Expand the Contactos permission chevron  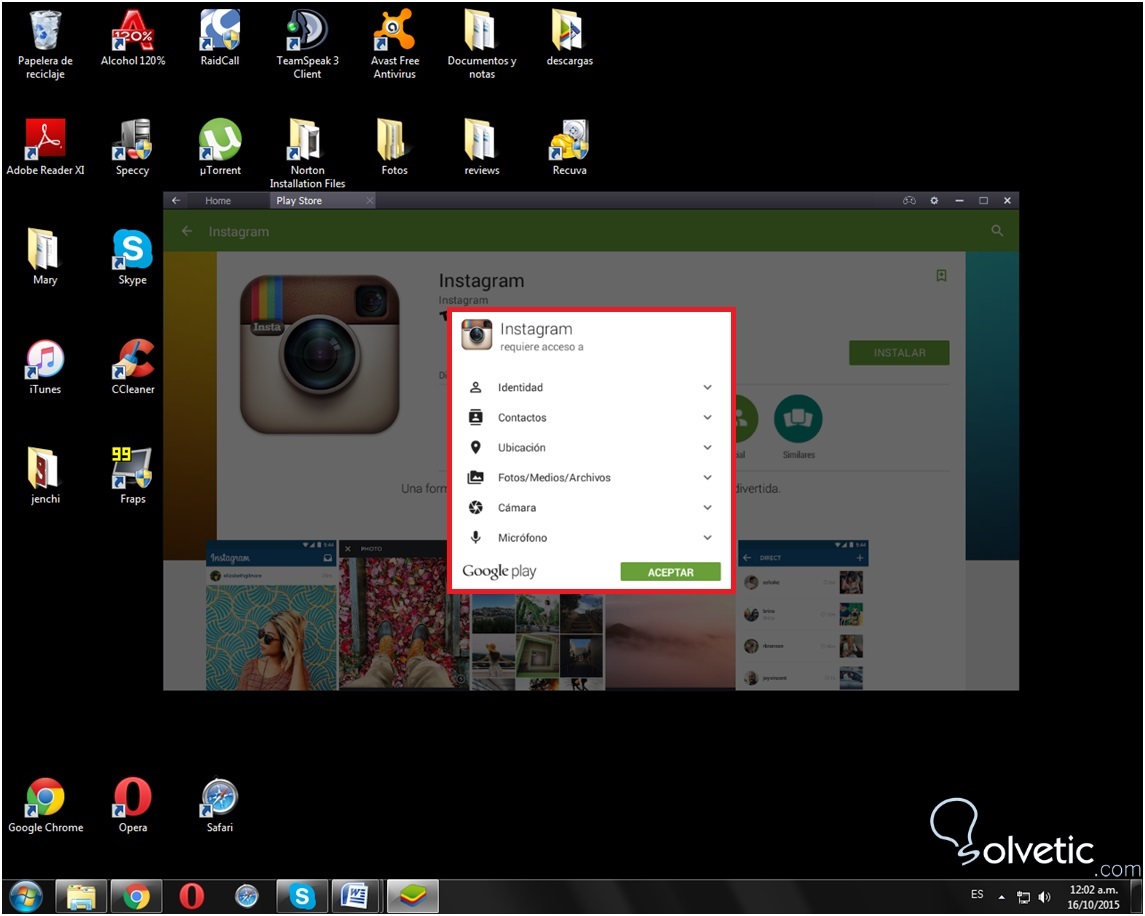coord(707,417)
